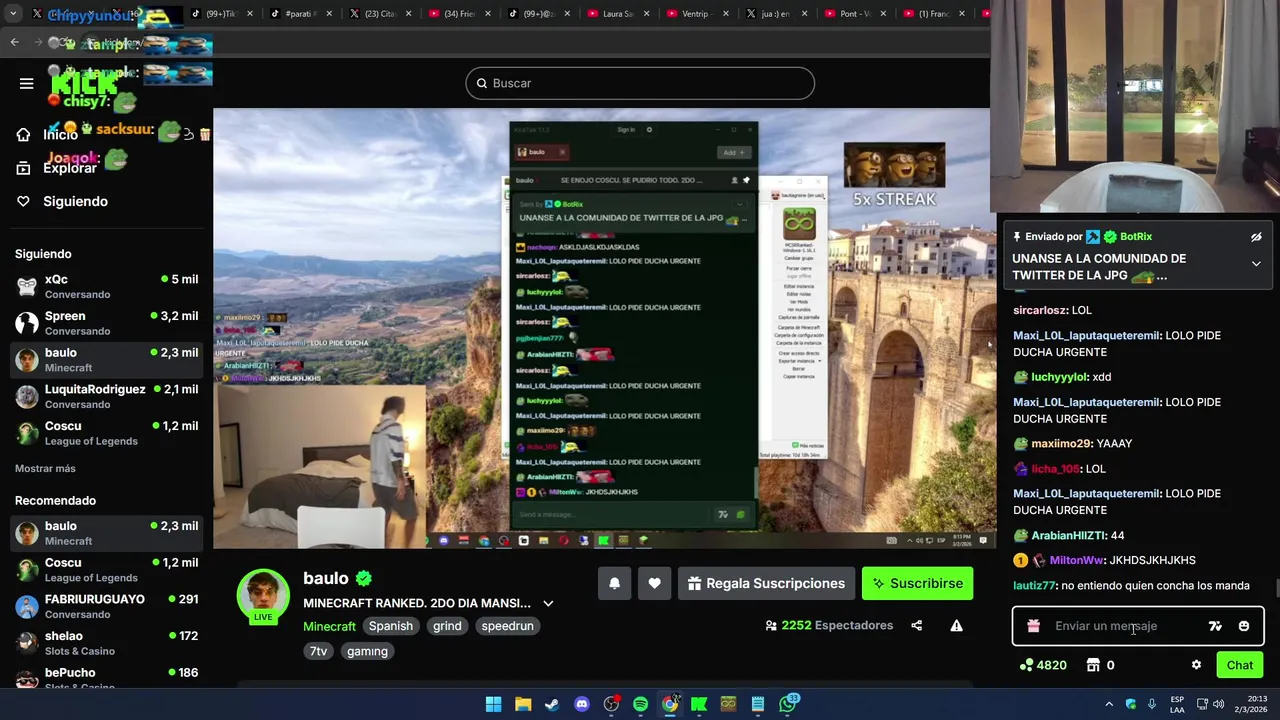The height and width of the screenshot is (720, 1280).
Task: Open Windows Start menu
Action: (x=493, y=704)
